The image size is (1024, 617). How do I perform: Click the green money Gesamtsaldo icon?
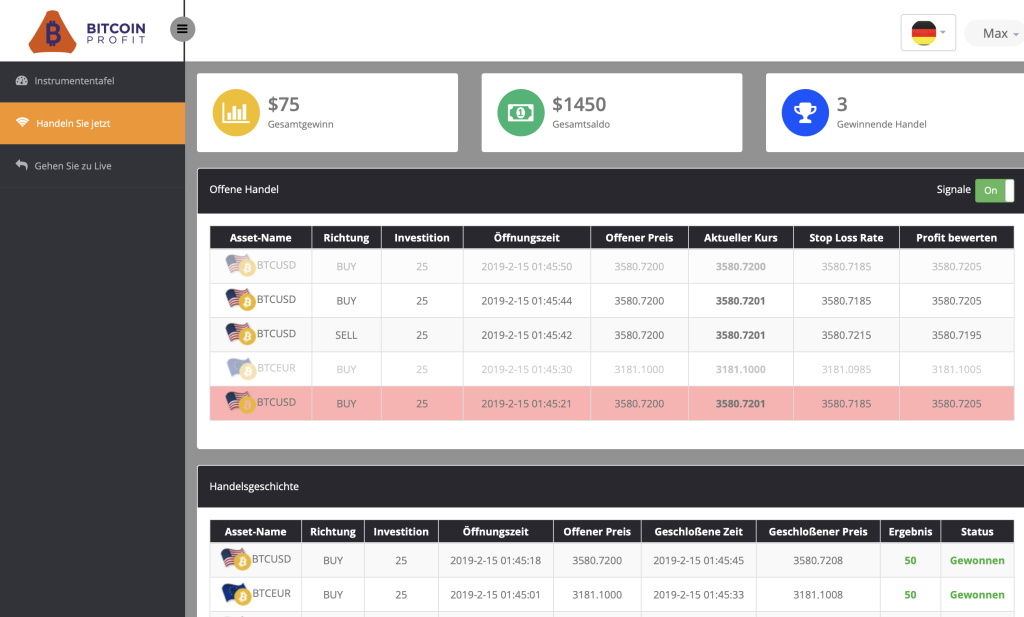(521, 112)
